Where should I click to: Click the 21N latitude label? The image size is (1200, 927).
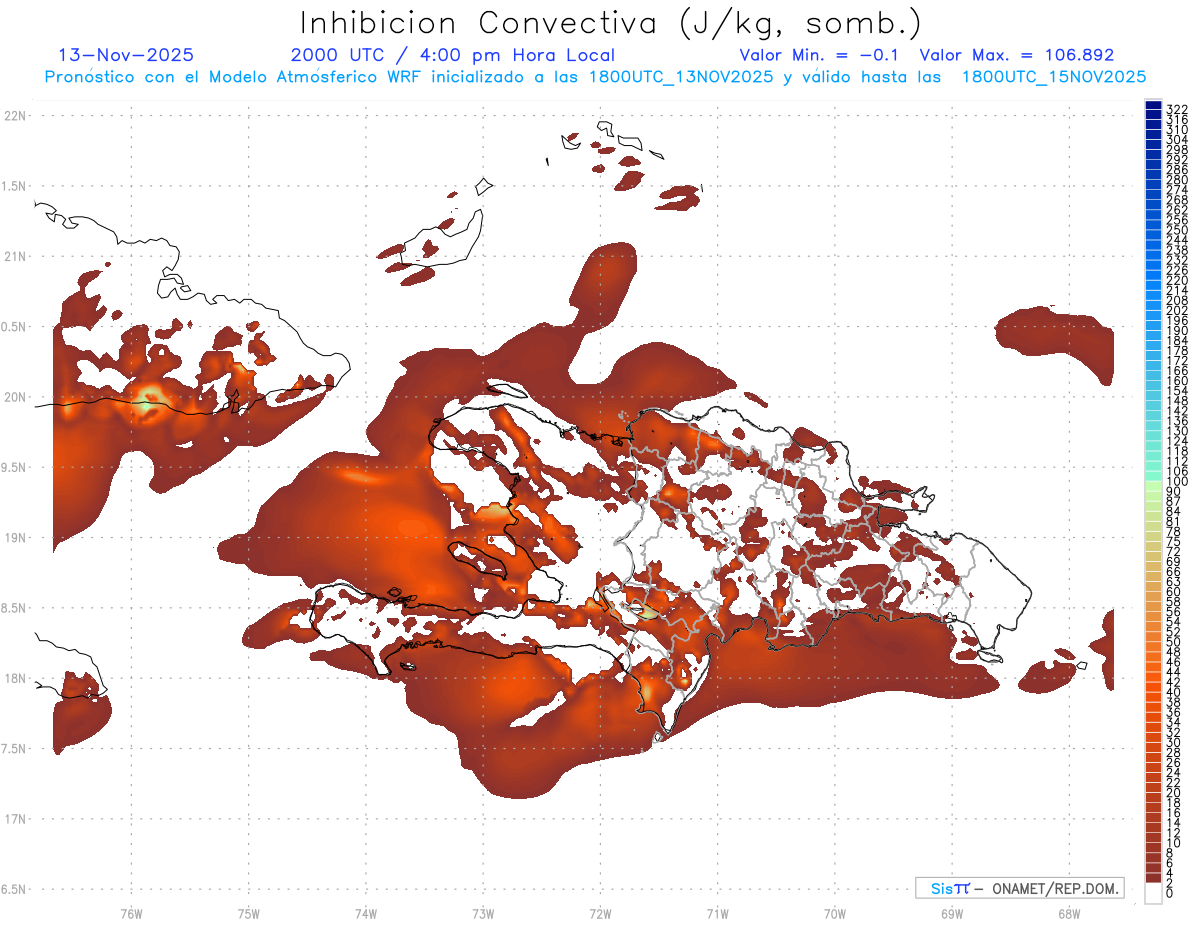coord(15,256)
